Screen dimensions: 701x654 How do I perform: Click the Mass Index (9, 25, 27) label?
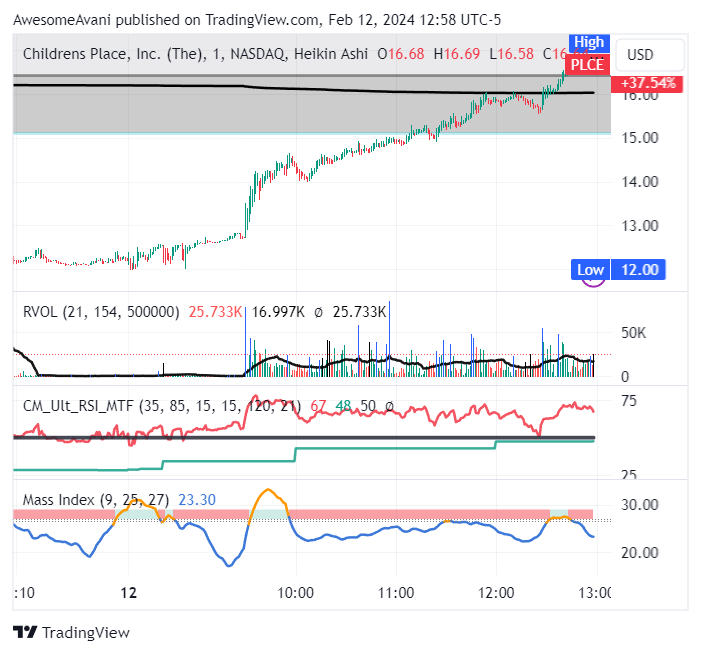click(x=96, y=499)
